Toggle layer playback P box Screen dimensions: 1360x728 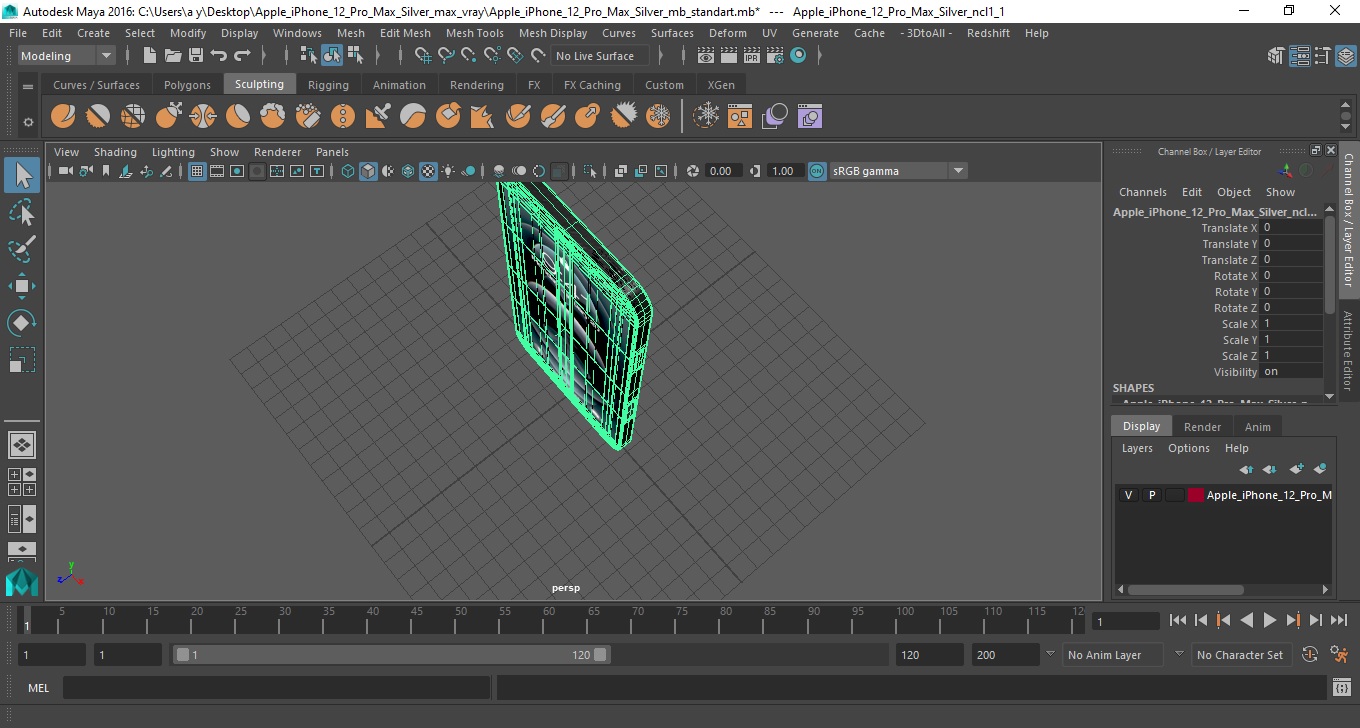1152,495
